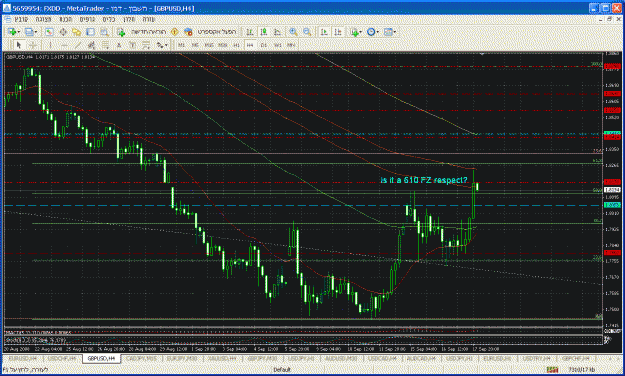The width and height of the screenshot is (625, 376).
Task: Launch the Strategy Tester icon
Action: (x=104, y=32)
